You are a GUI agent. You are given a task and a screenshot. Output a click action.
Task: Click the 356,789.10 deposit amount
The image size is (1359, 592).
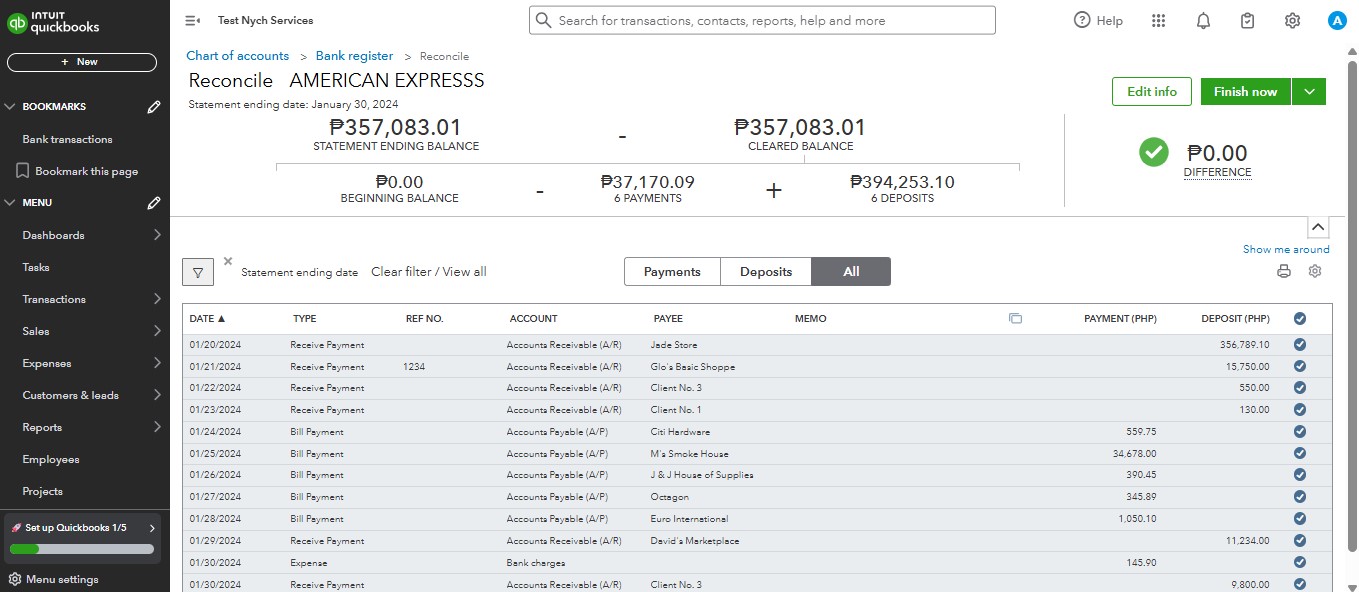1245,345
